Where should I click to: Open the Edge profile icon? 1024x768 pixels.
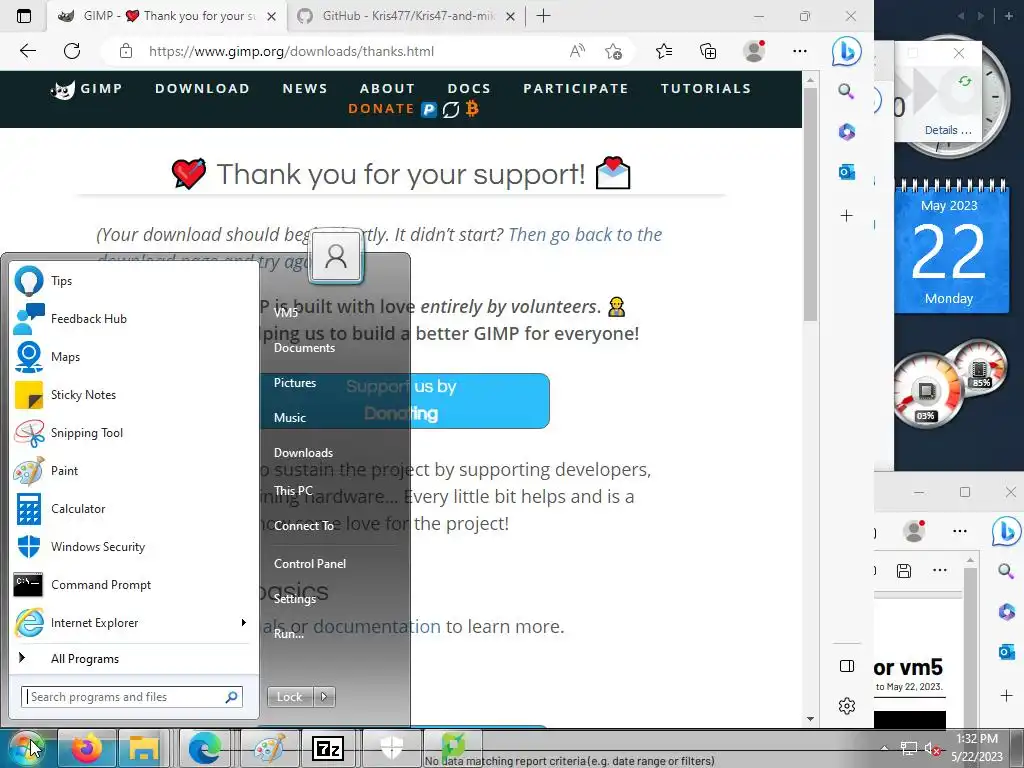tap(754, 51)
